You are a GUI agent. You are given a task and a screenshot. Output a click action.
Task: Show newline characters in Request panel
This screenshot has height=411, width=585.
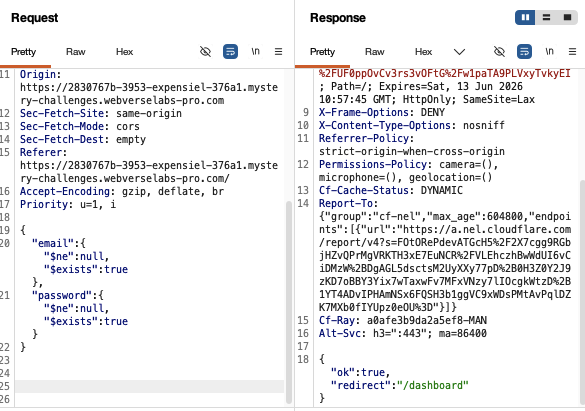(x=255, y=51)
